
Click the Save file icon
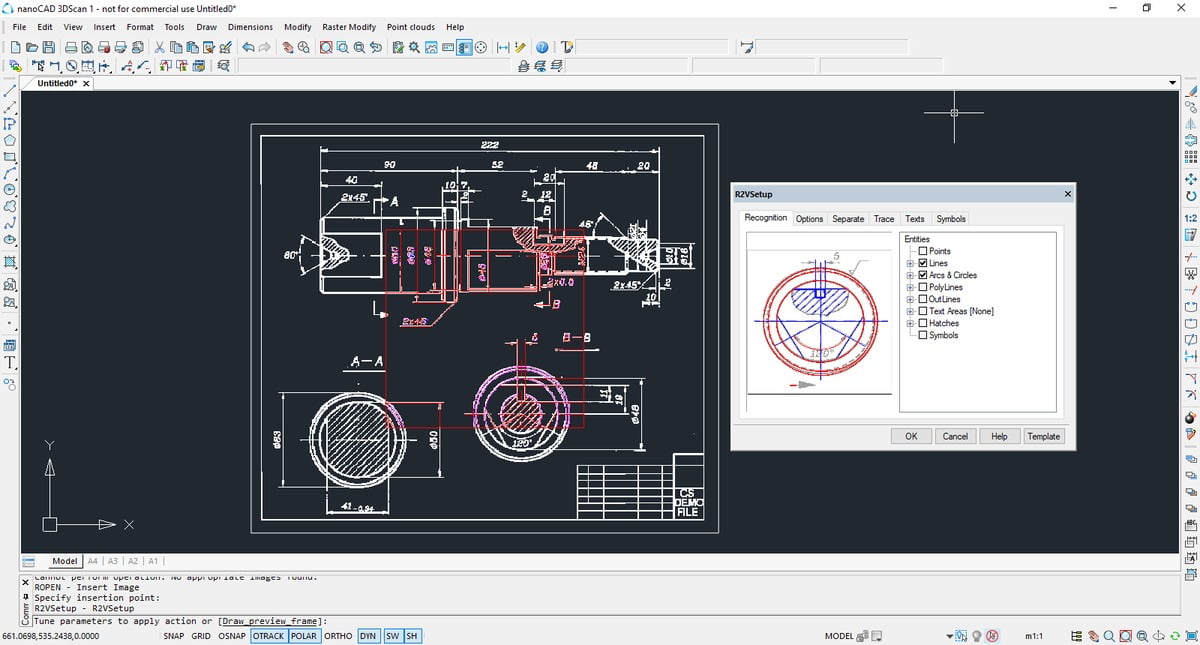pyautogui.click(x=49, y=47)
